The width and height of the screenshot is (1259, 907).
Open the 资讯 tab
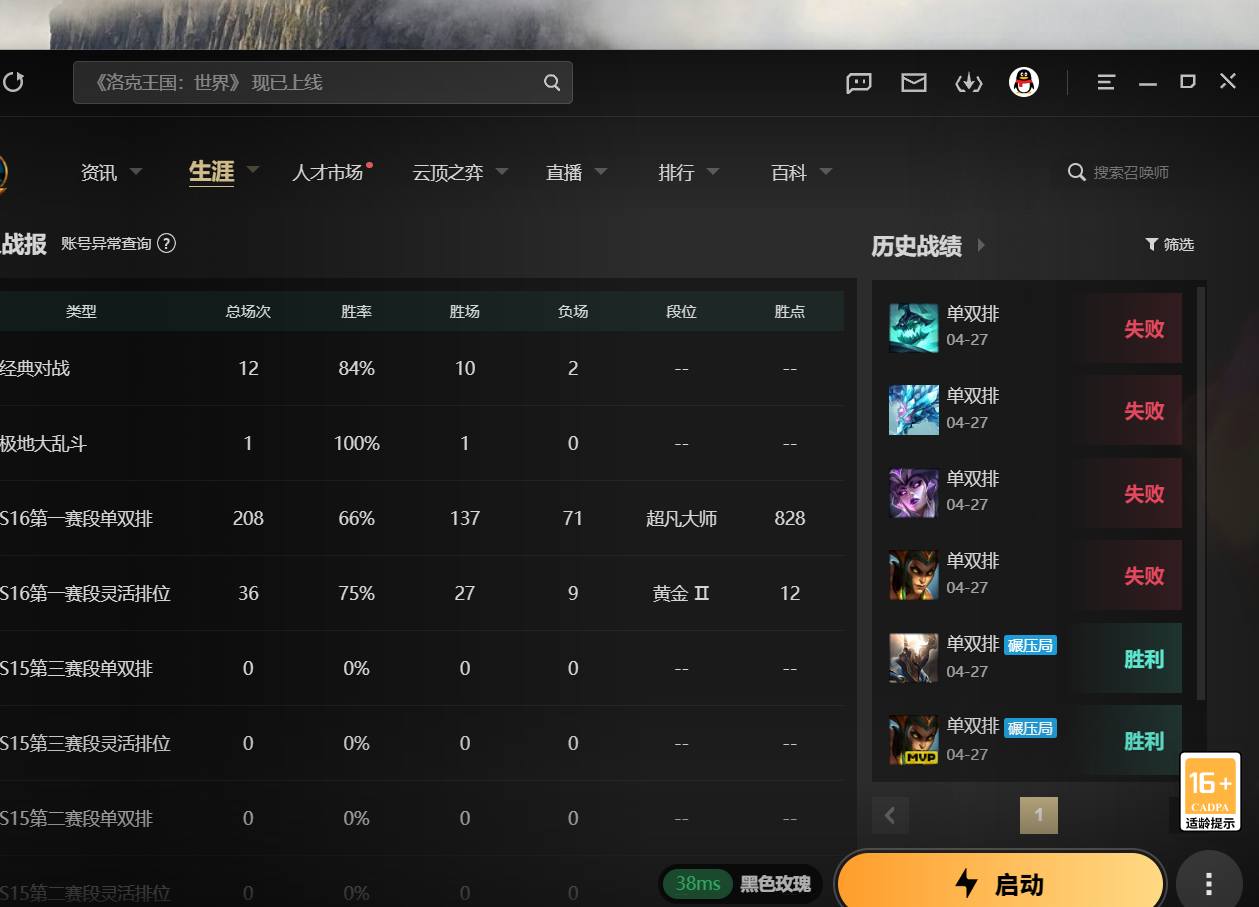coord(99,172)
